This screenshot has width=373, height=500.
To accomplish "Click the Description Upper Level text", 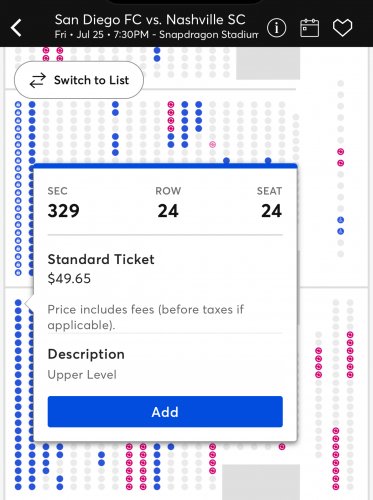I will click(82, 375).
